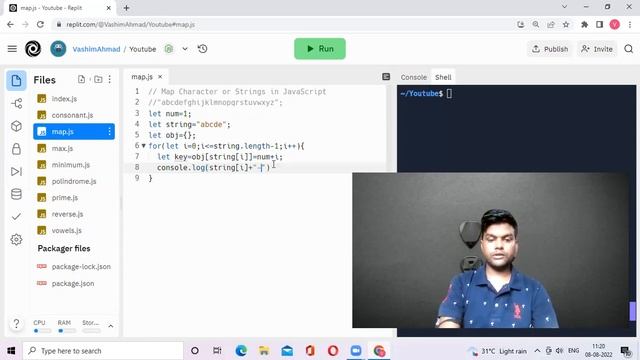Image resolution: width=640 pixels, height=360 pixels.
Task: Expand the repl name dropdown chevron
Action: tap(185, 49)
